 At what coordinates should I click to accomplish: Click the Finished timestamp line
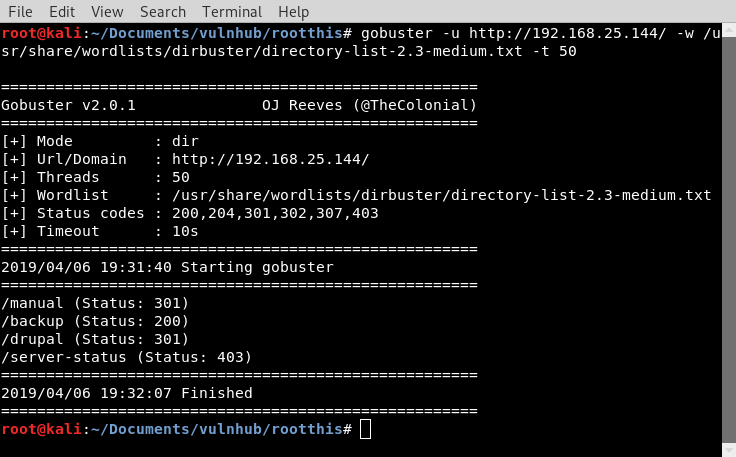click(x=126, y=393)
